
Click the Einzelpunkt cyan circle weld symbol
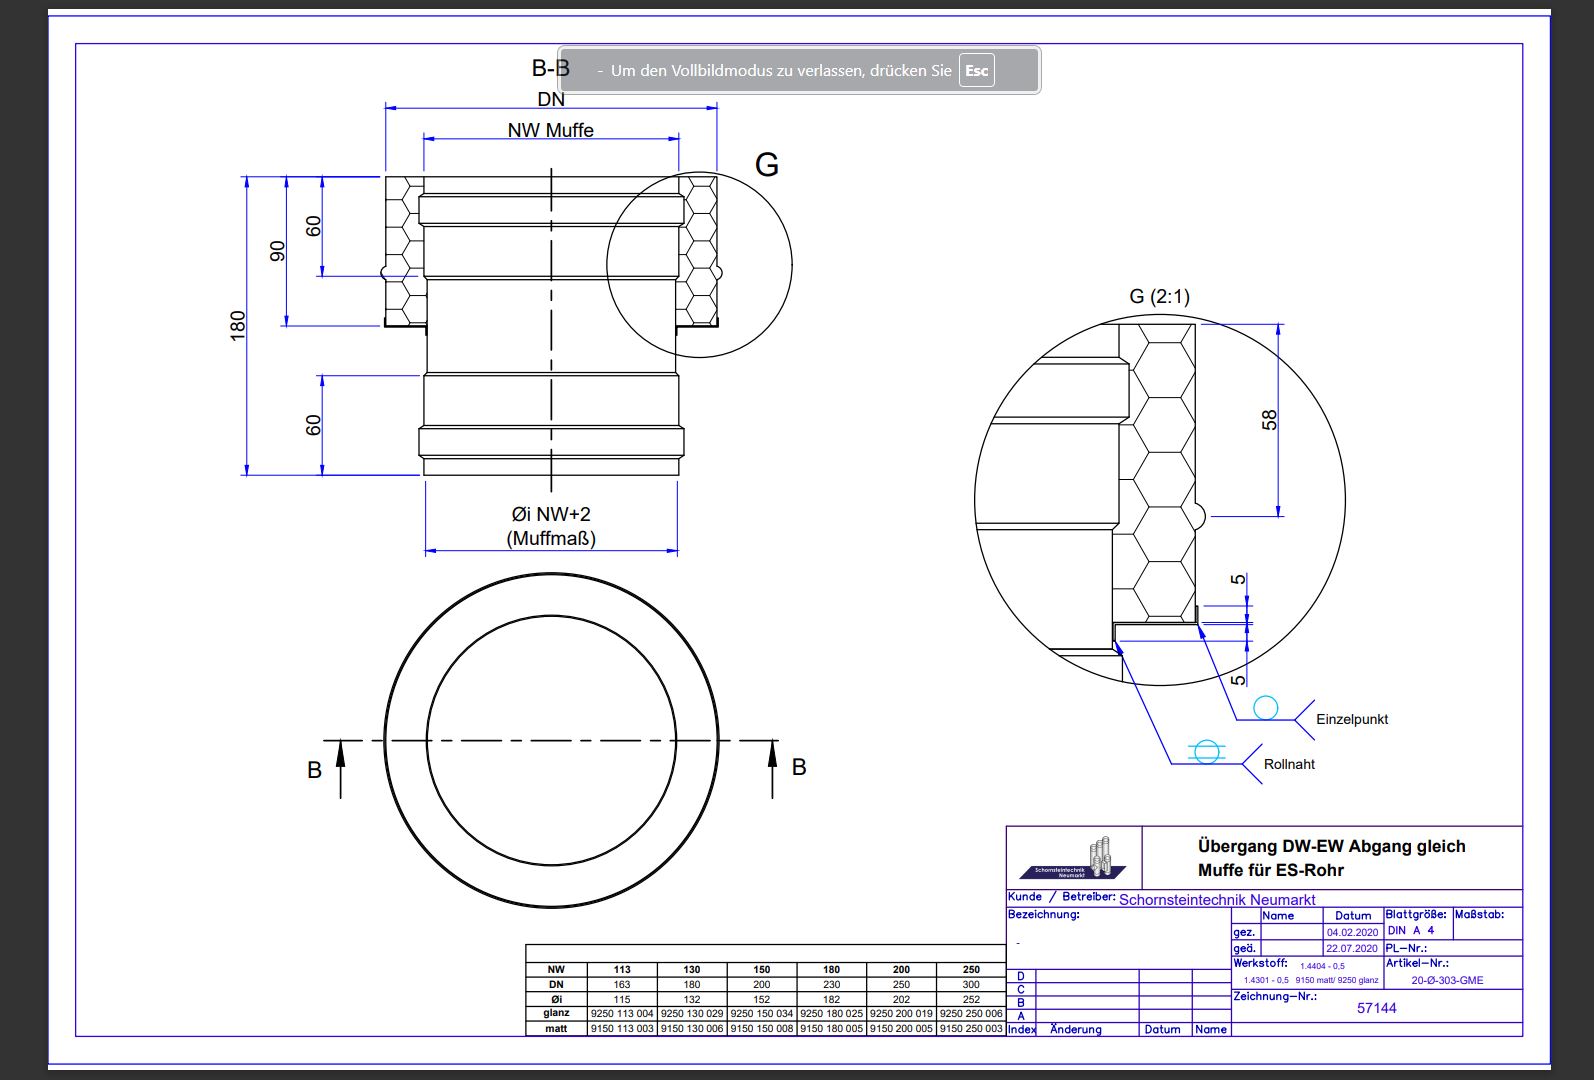(x=1266, y=708)
